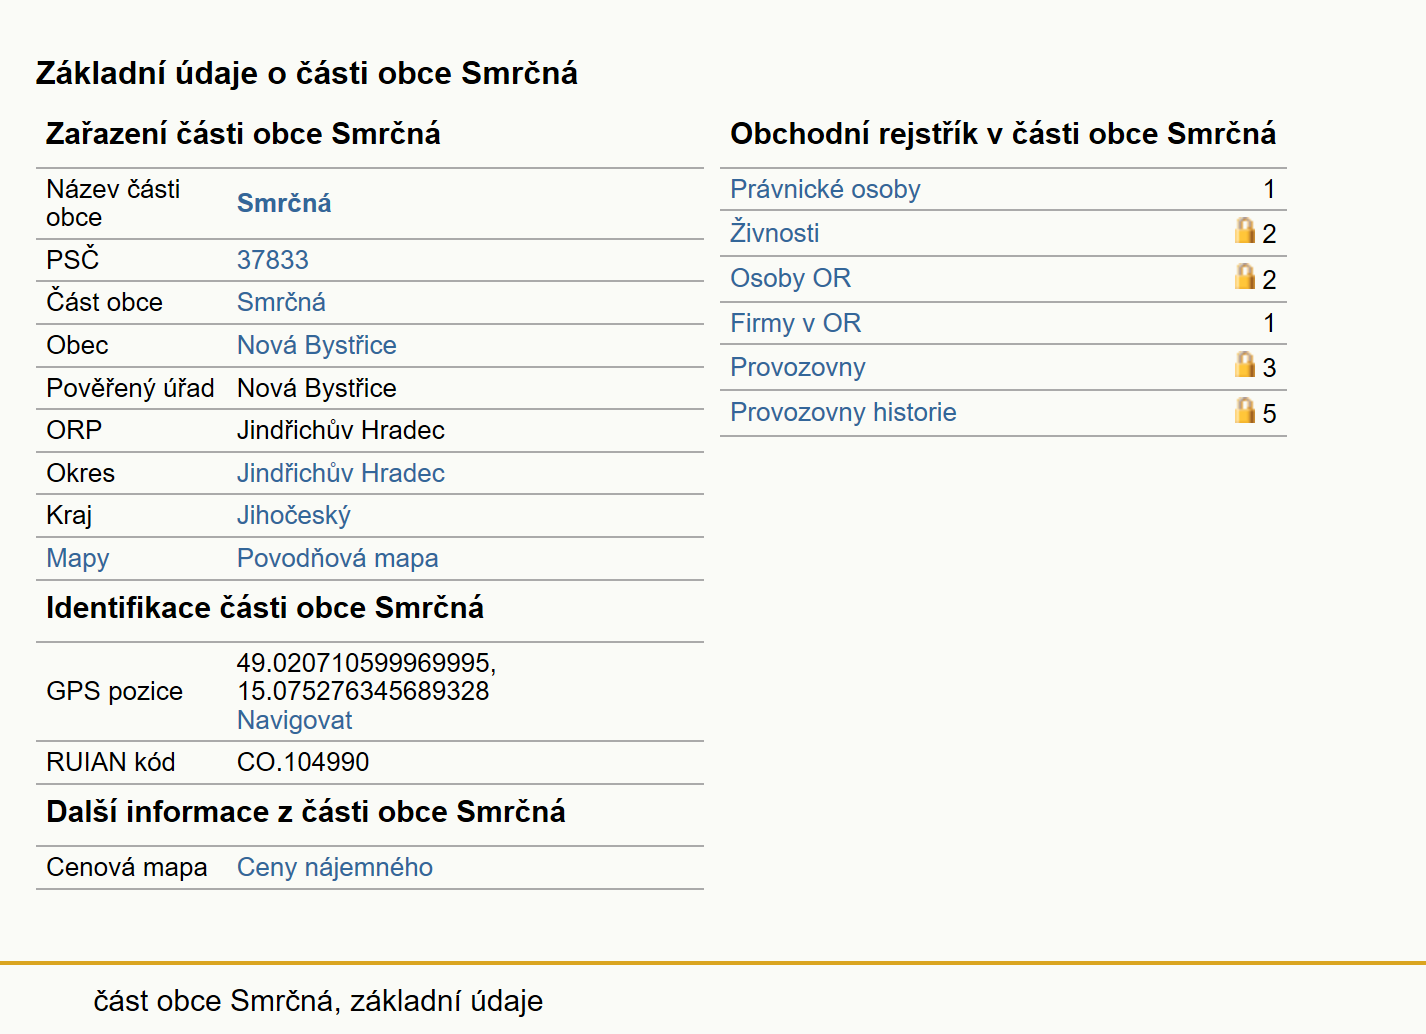1426x1034 pixels.
Task: Click Navigovat under GPS coordinates
Action: click(294, 720)
